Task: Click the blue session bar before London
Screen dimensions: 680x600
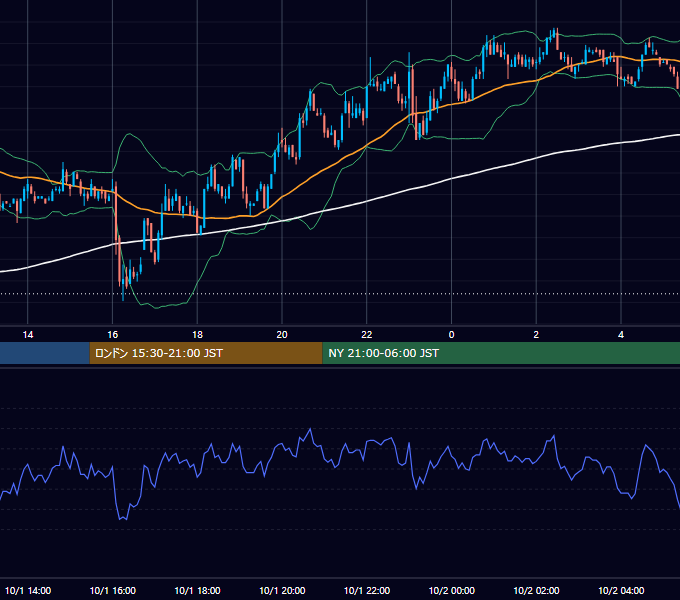Action: click(x=45, y=353)
